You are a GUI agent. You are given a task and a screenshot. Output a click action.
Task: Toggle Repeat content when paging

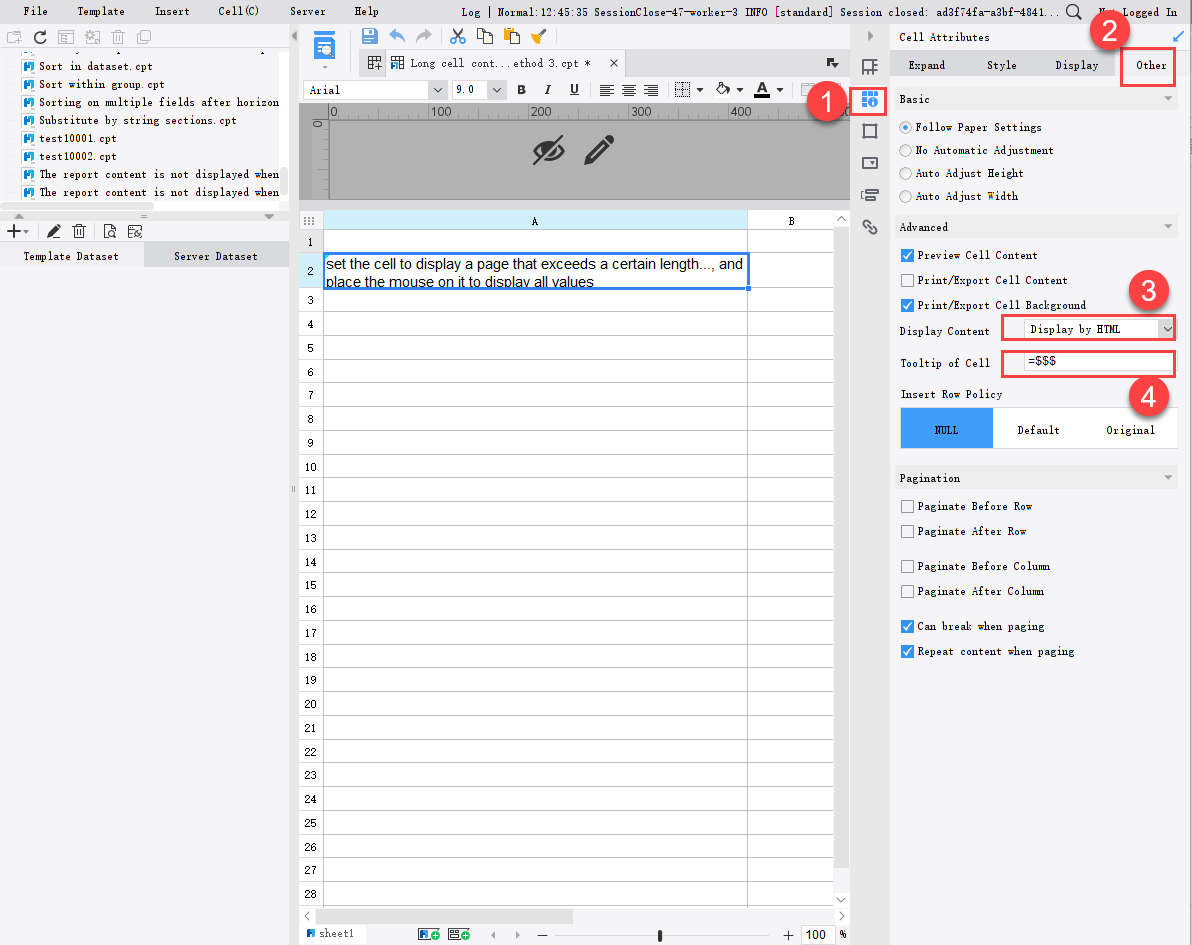(x=907, y=652)
